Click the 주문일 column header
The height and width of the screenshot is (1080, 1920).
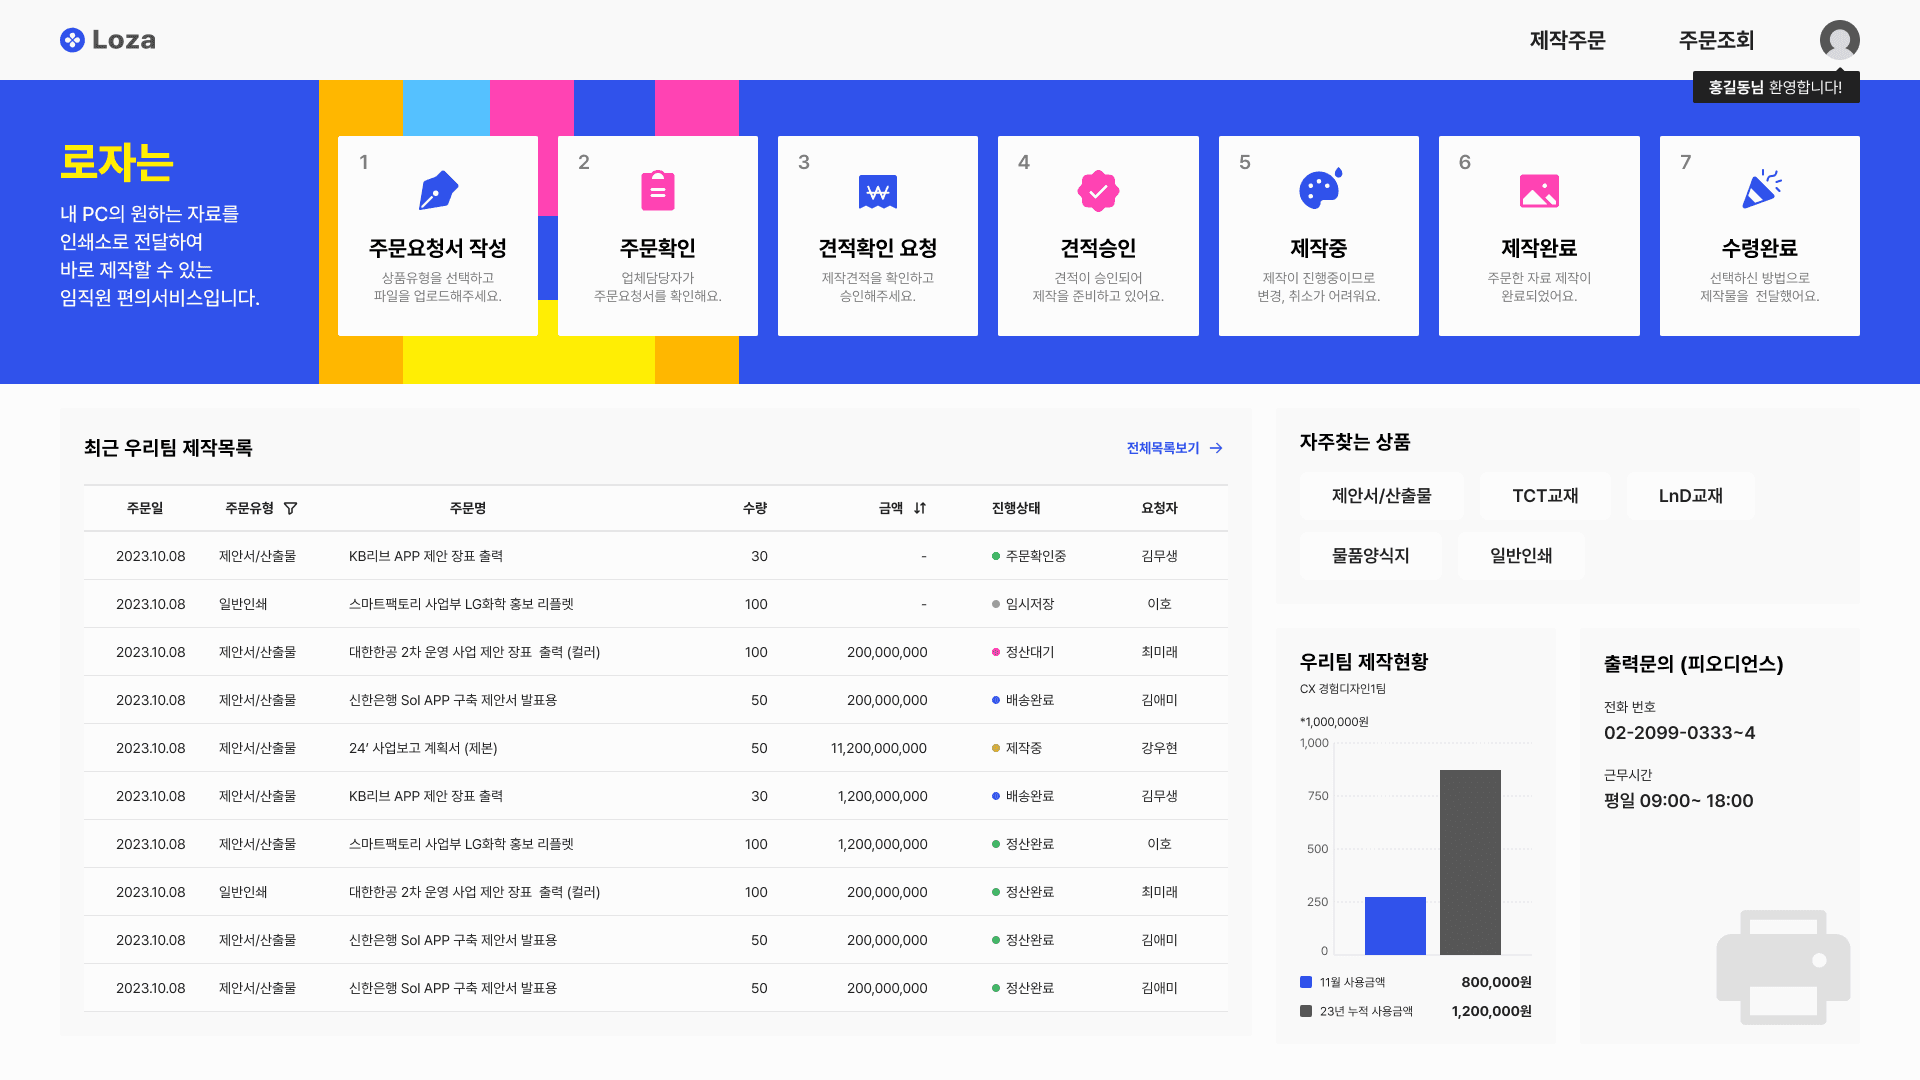click(145, 508)
